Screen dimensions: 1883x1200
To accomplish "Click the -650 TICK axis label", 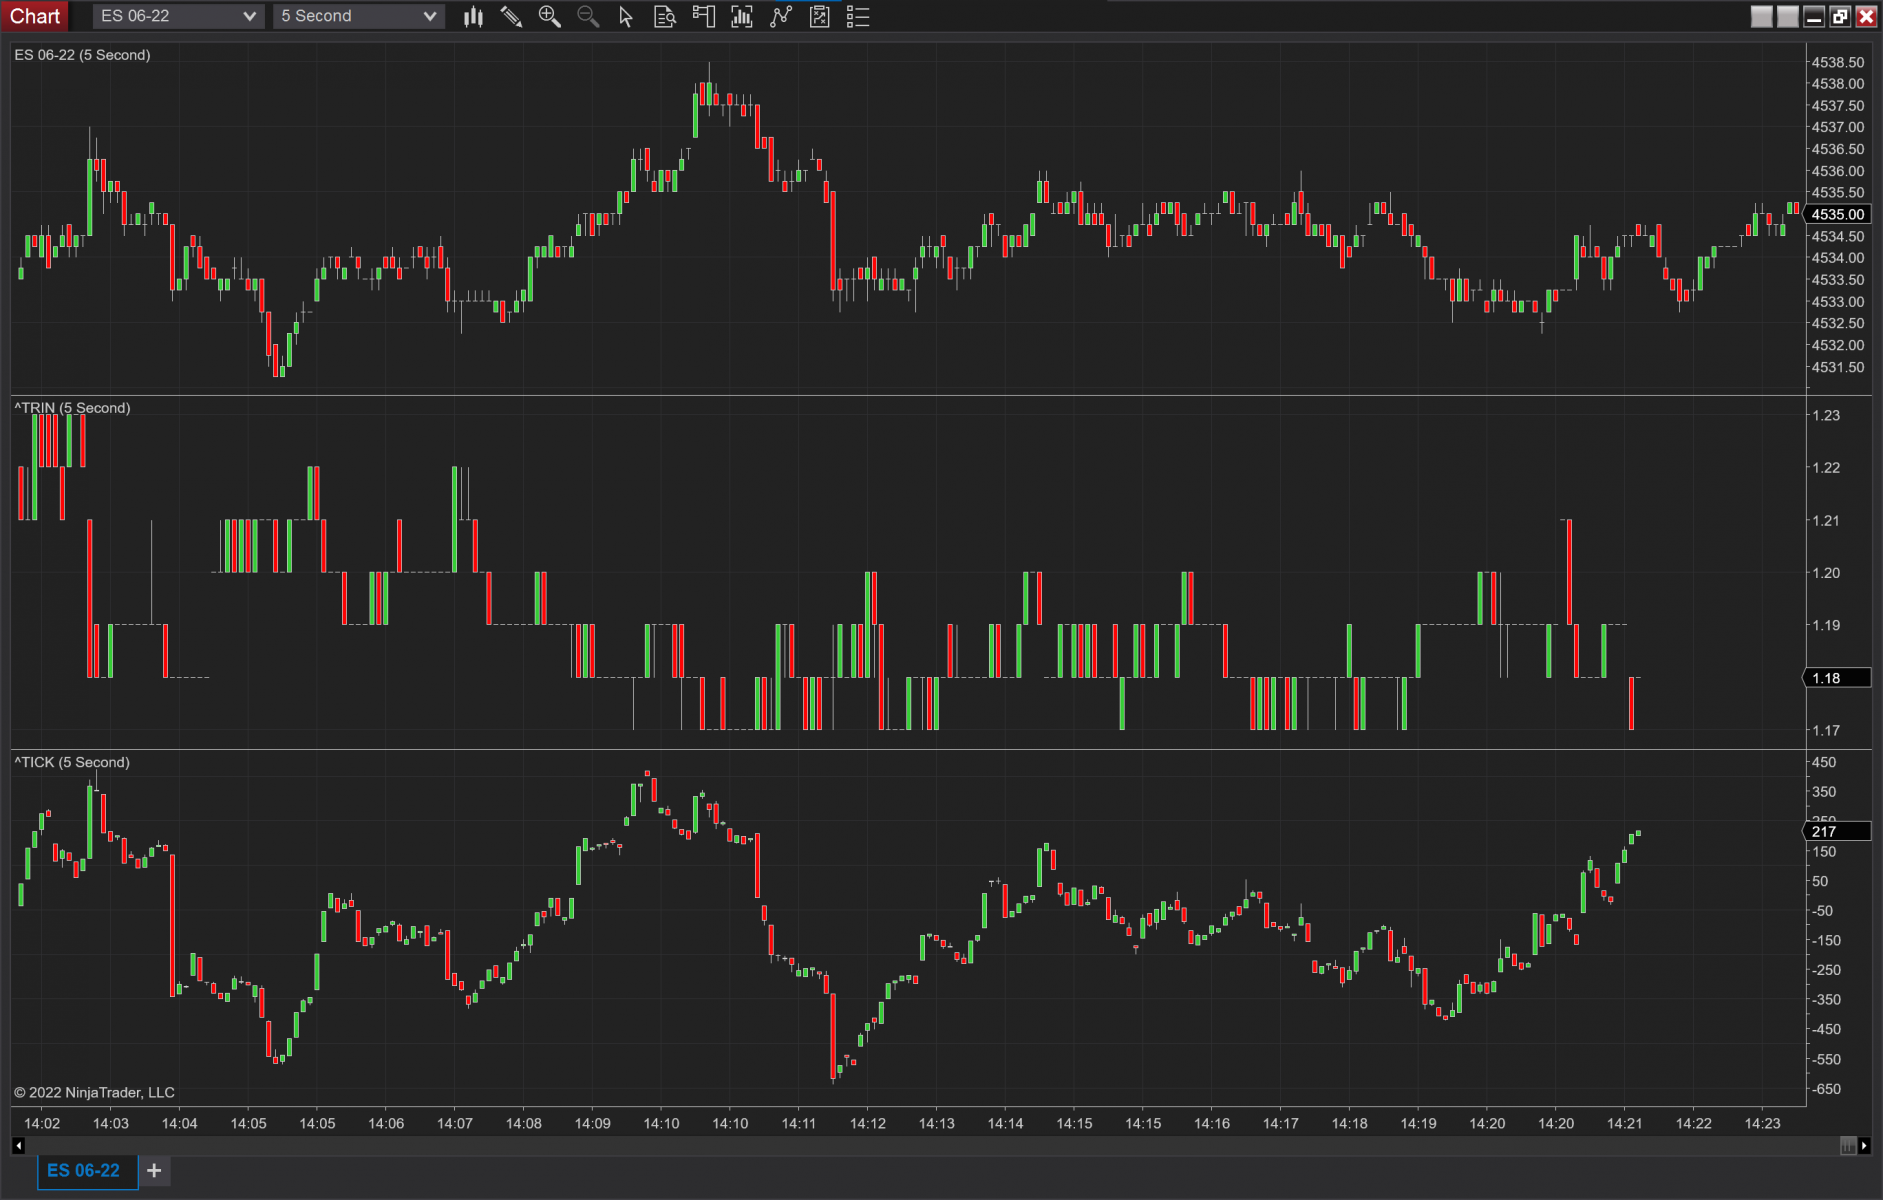I will click(x=1826, y=1089).
